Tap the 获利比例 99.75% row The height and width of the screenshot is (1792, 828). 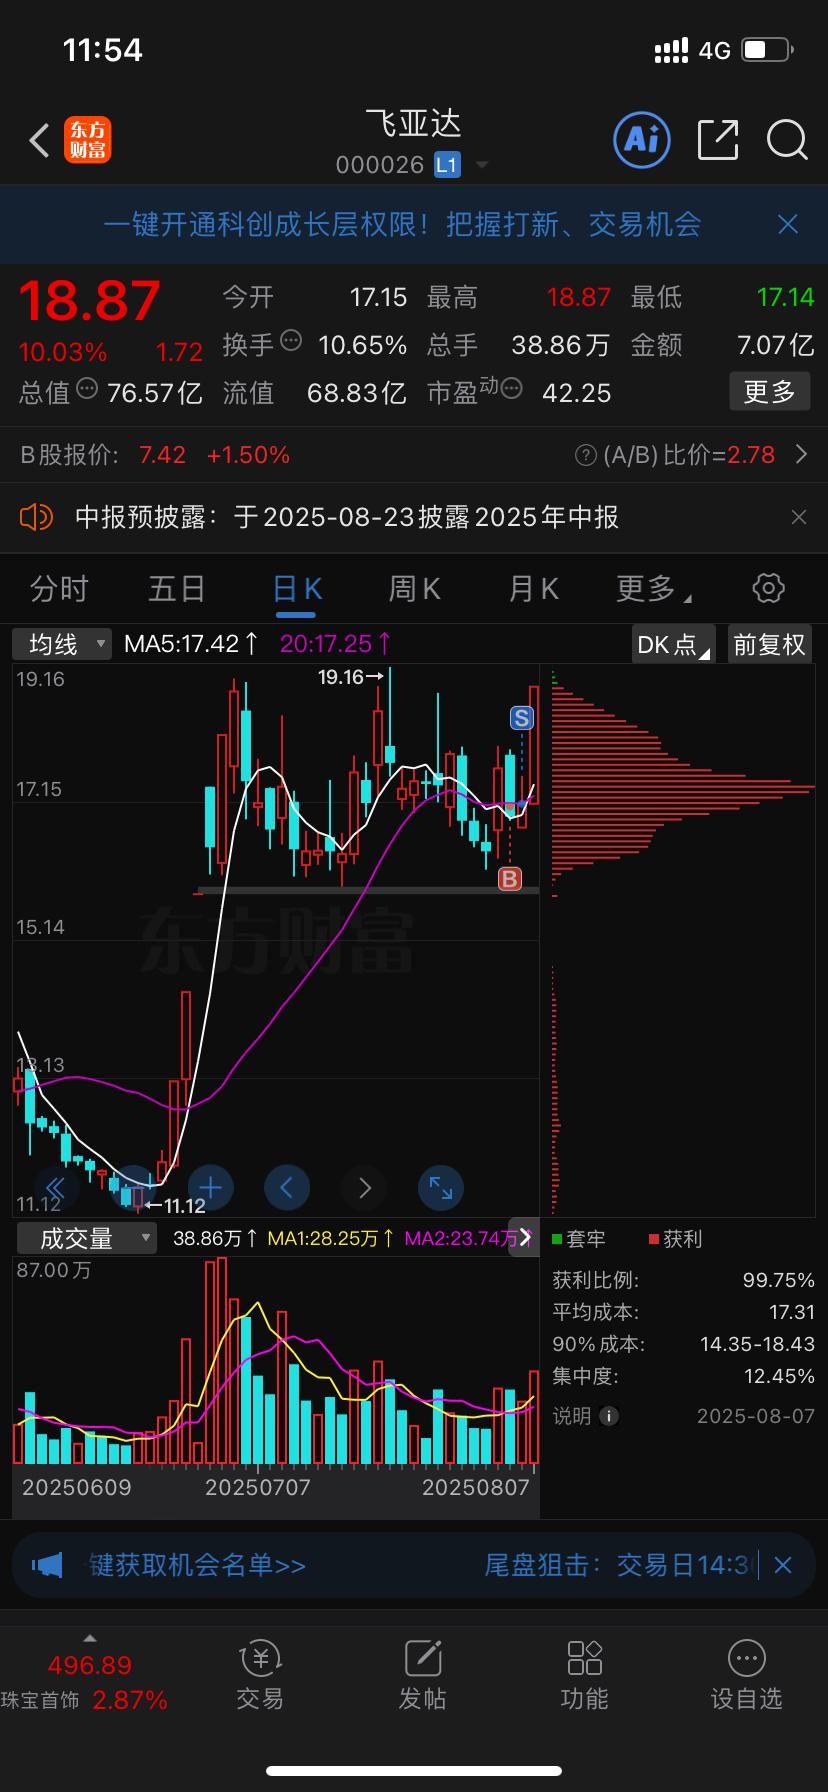coord(683,1280)
